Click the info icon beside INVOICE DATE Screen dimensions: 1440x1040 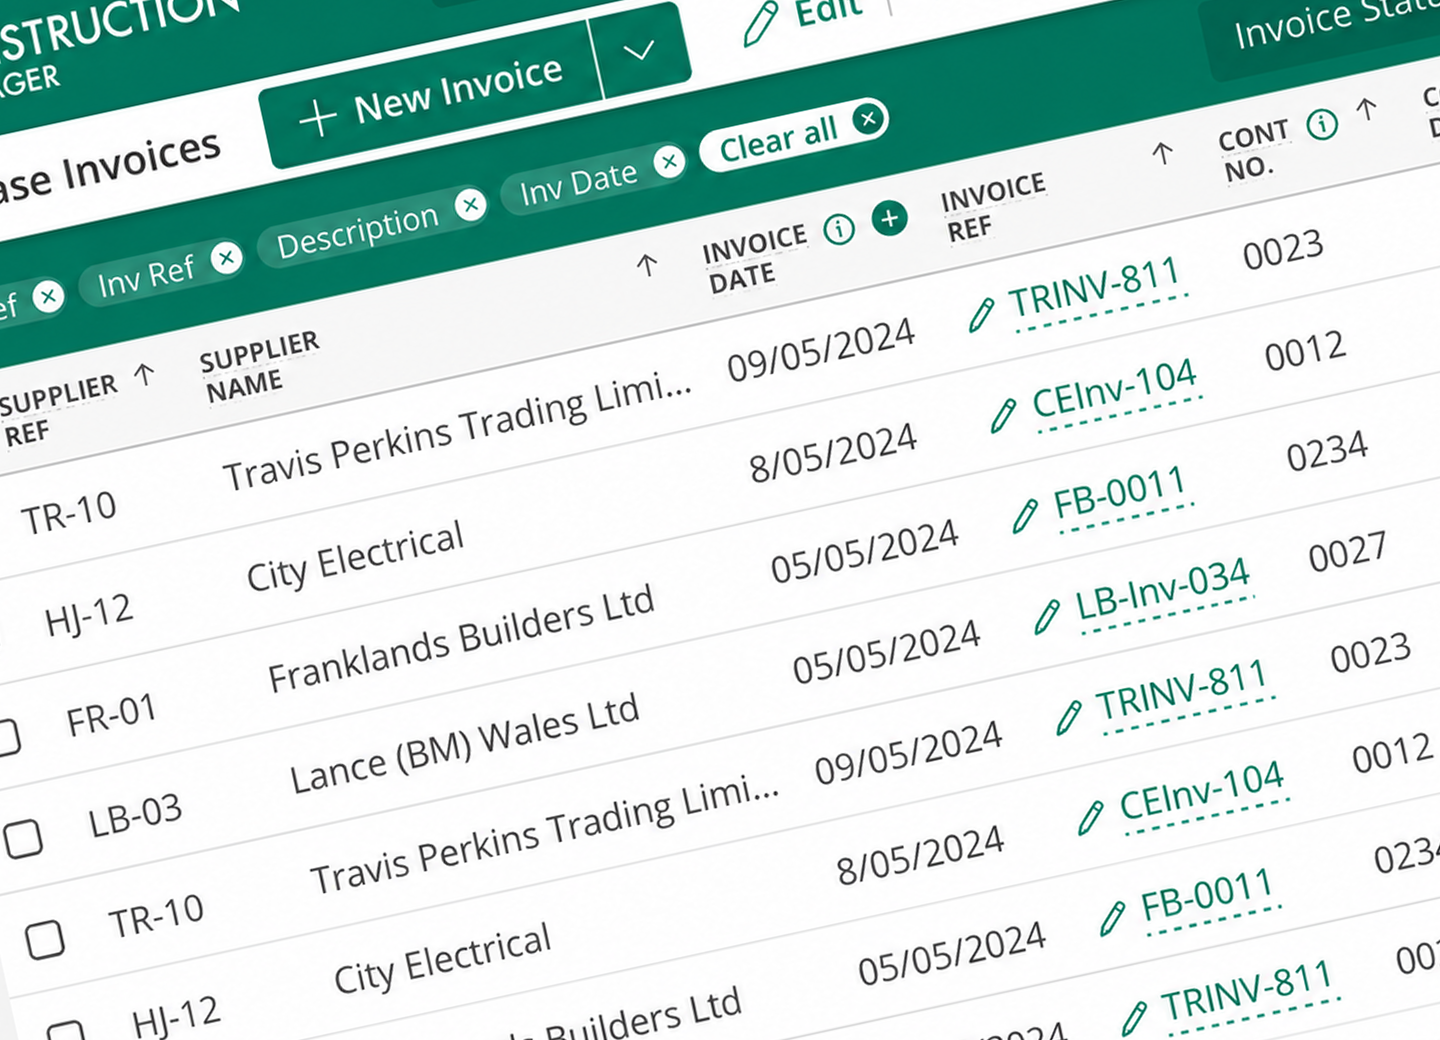pyautogui.click(x=839, y=229)
